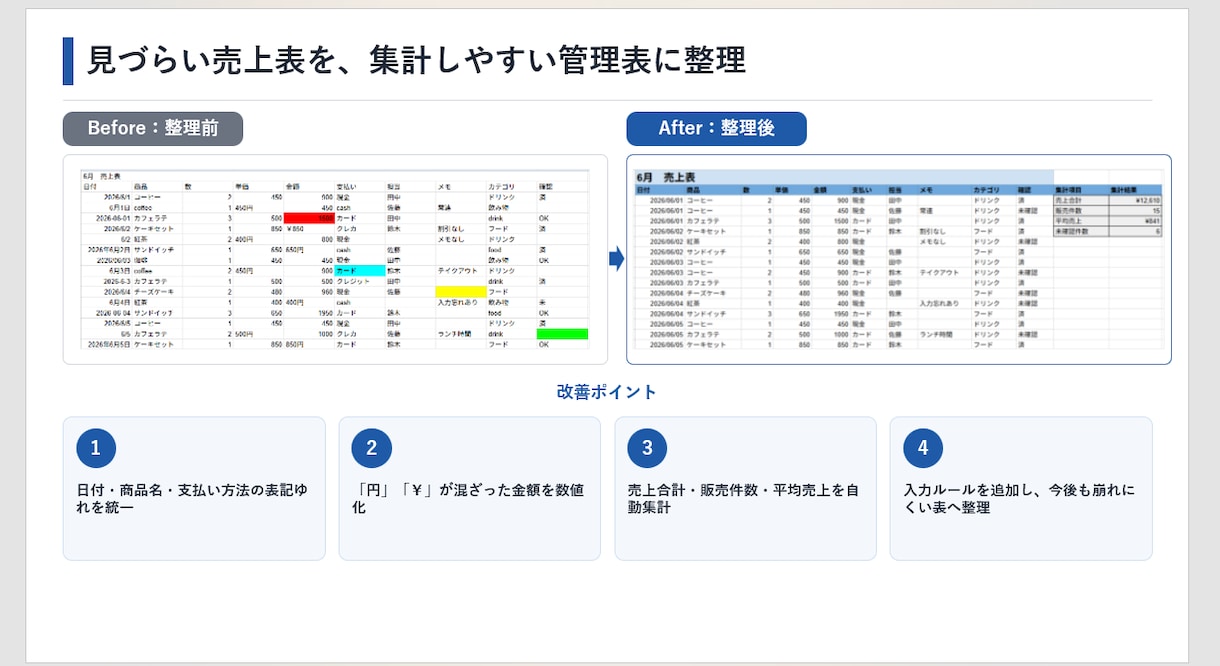The width and height of the screenshot is (1220, 666).
Task: Click 入力忘れあり memo in Before table
Action: 459,302
